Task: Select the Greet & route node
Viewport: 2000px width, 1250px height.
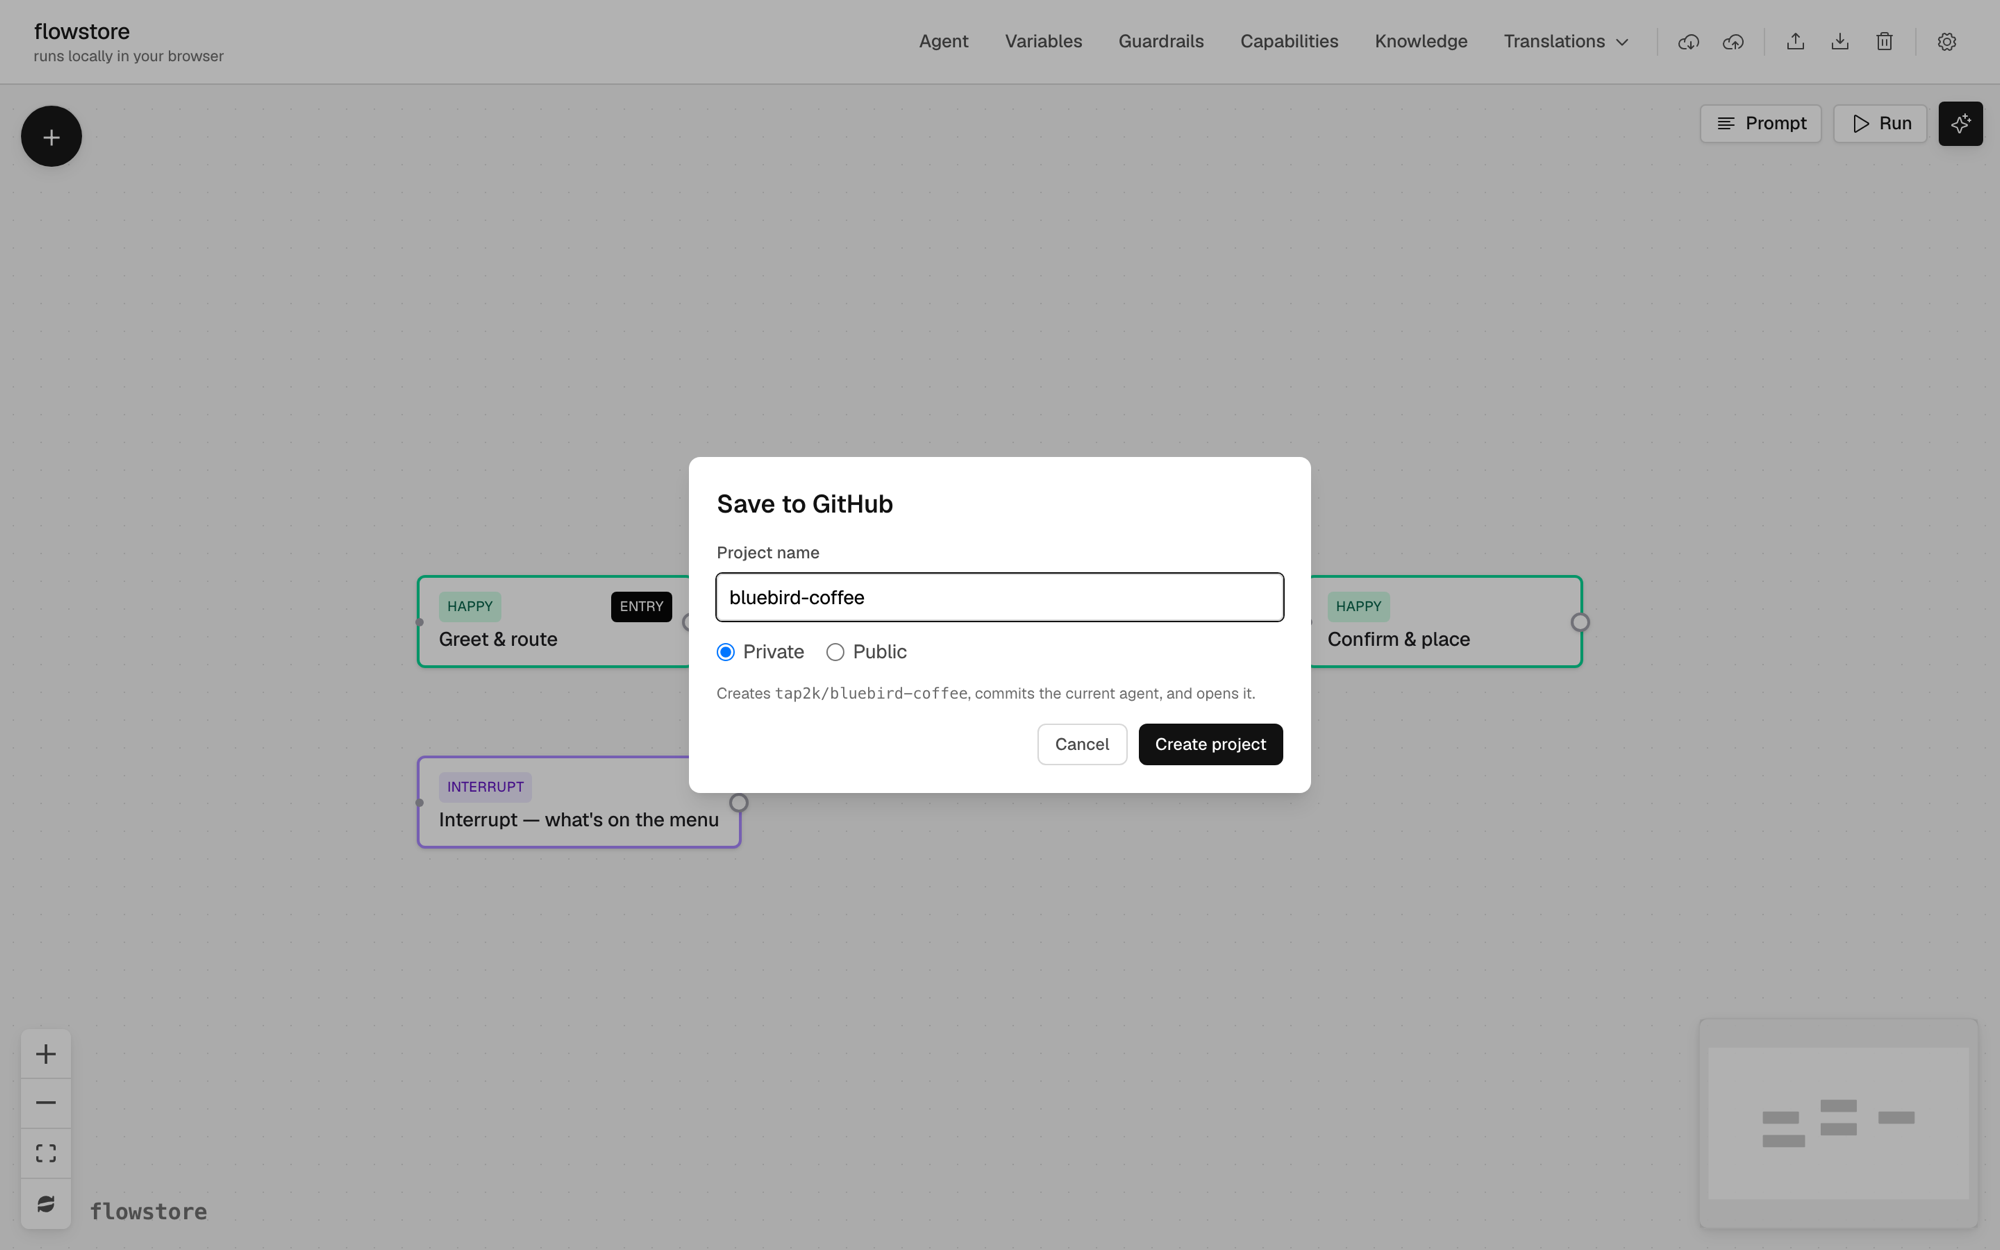Action: [x=555, y=622]
